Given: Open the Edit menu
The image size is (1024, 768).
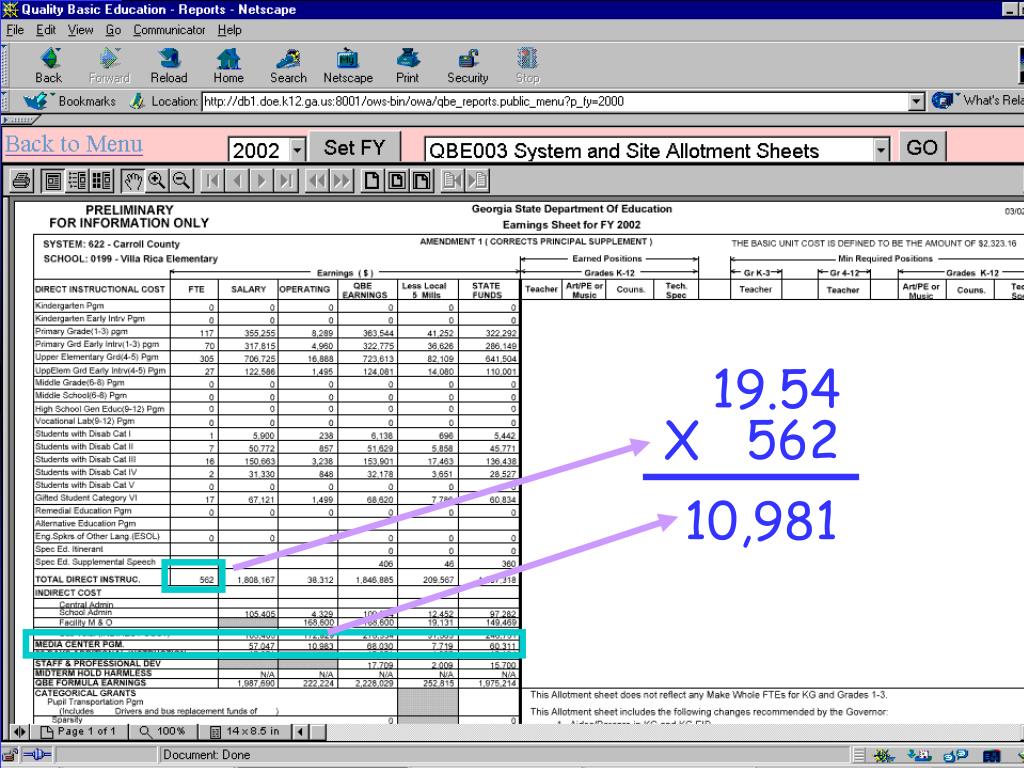Looking at the screenshot, I should pyautogui.click(x=46, y=30).
